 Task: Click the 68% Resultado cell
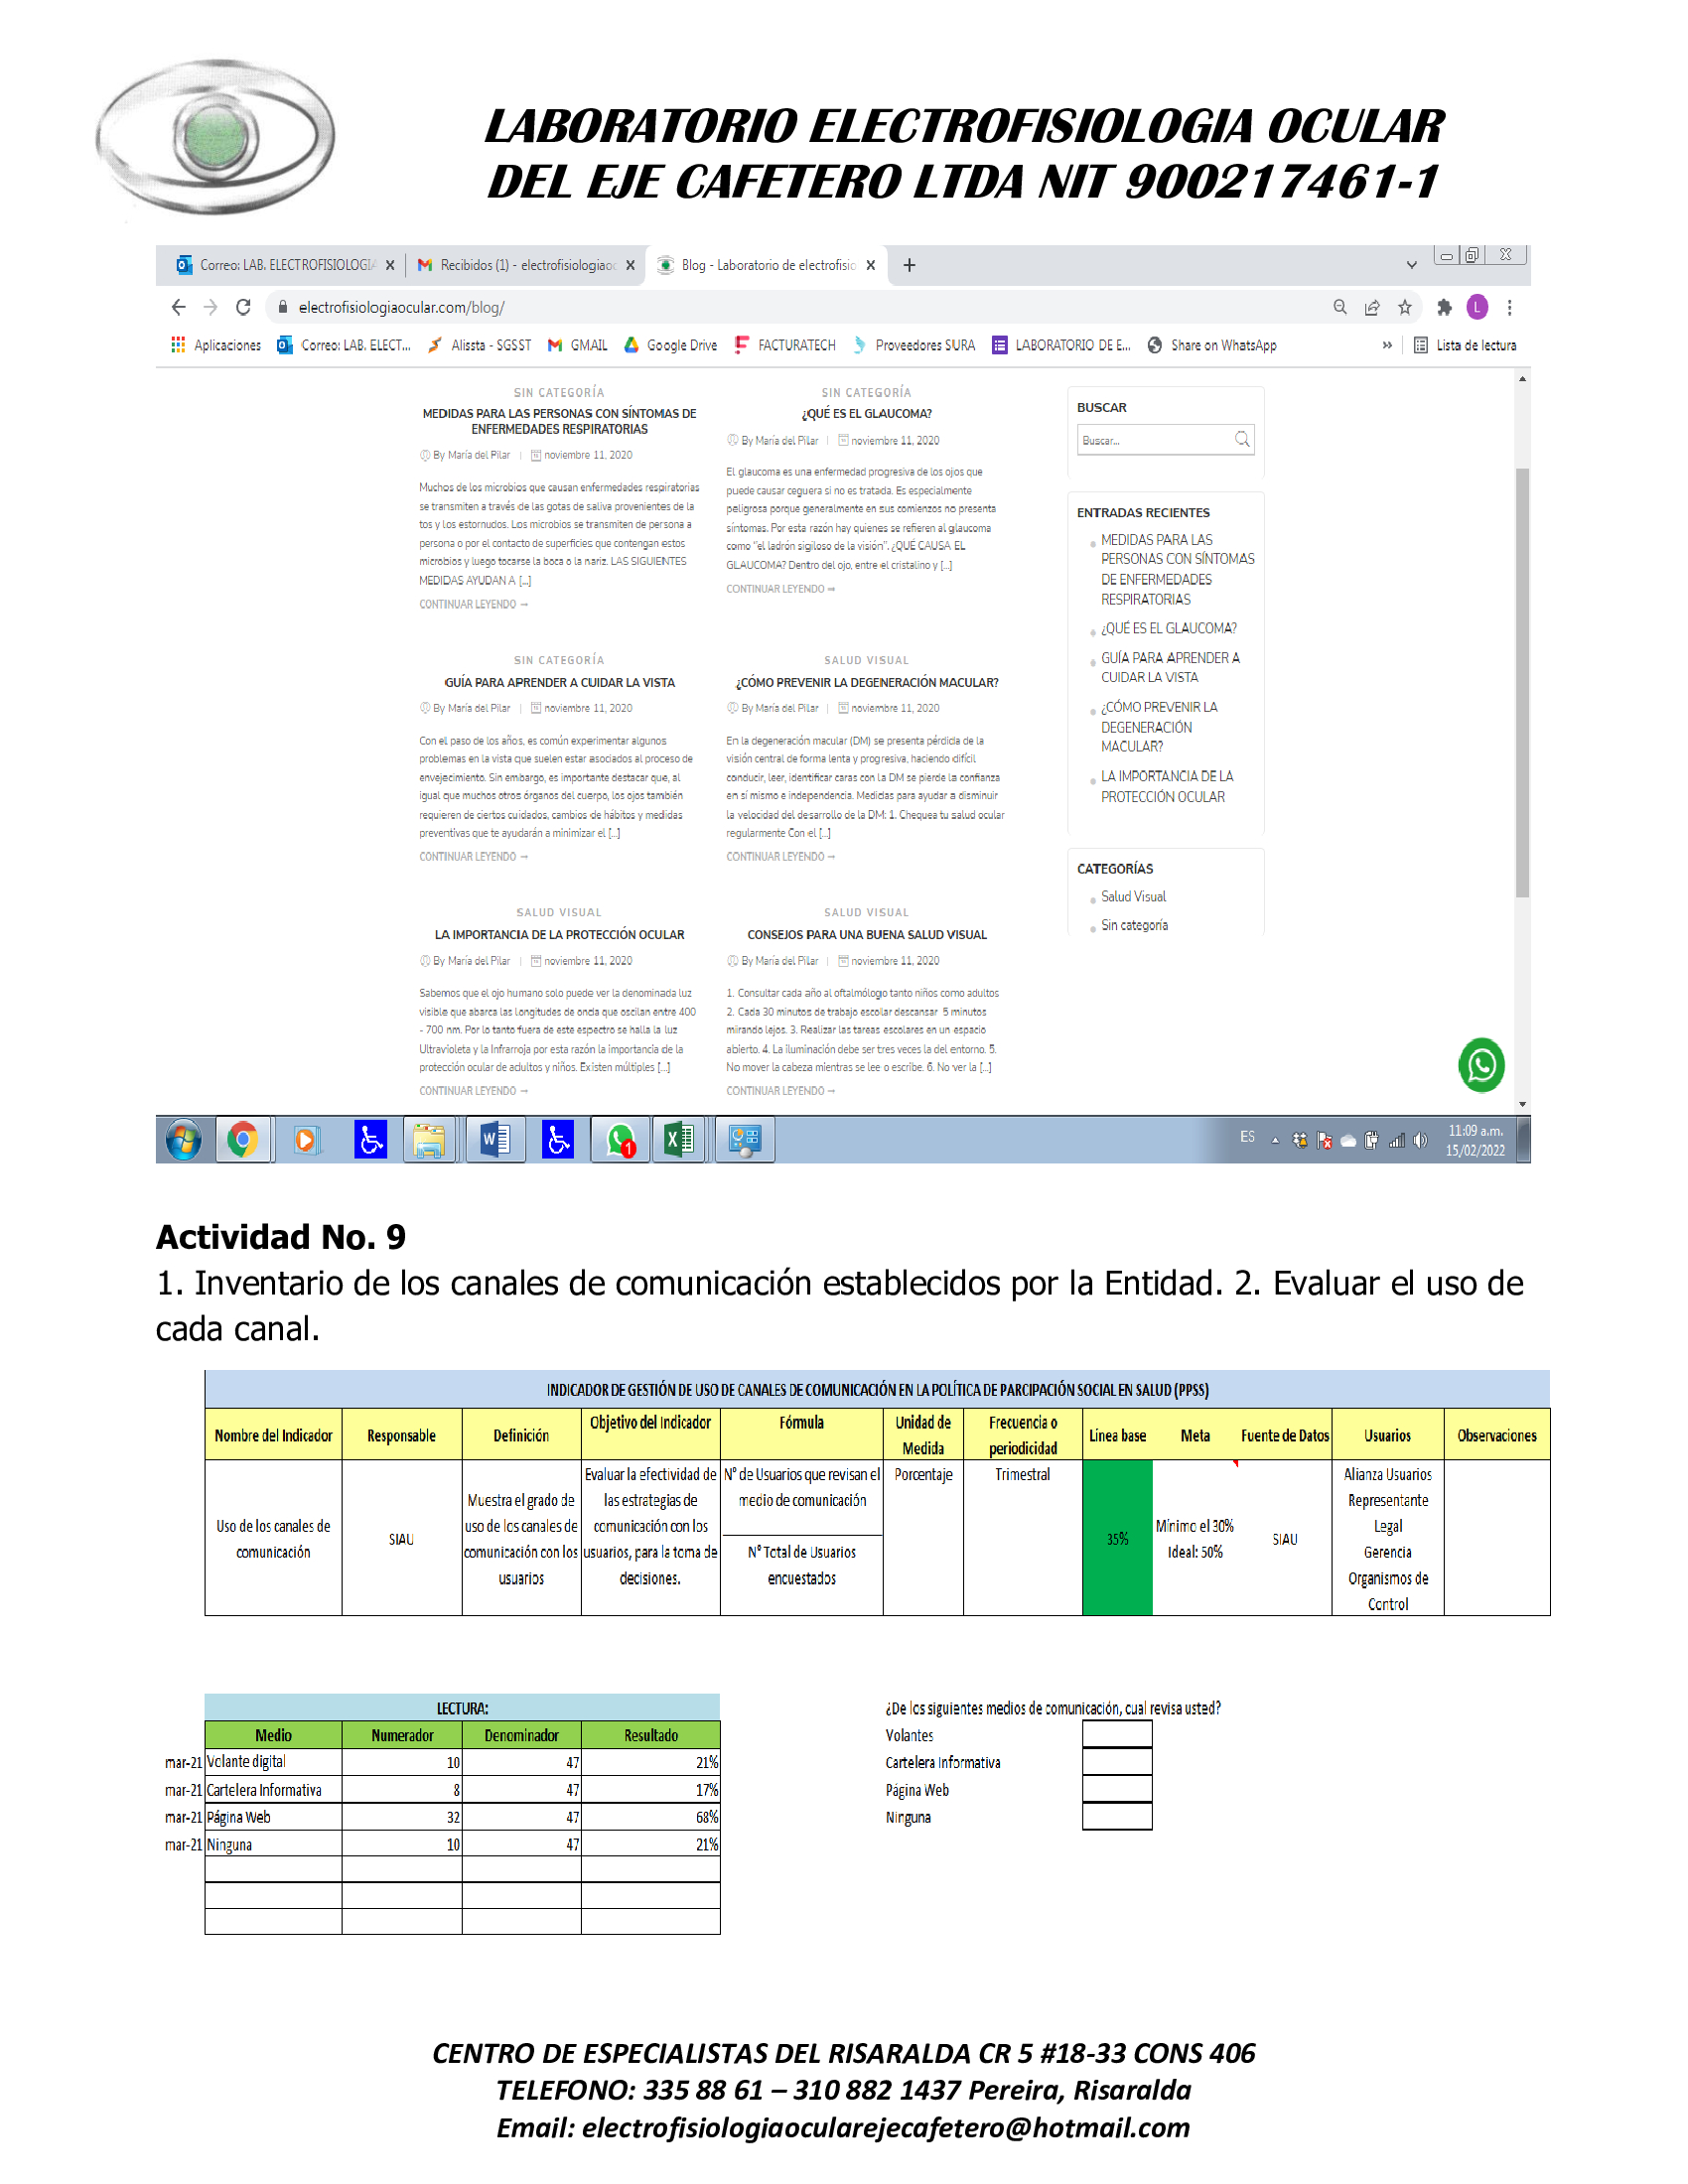pyautogui.click(x=650, y=1816)
